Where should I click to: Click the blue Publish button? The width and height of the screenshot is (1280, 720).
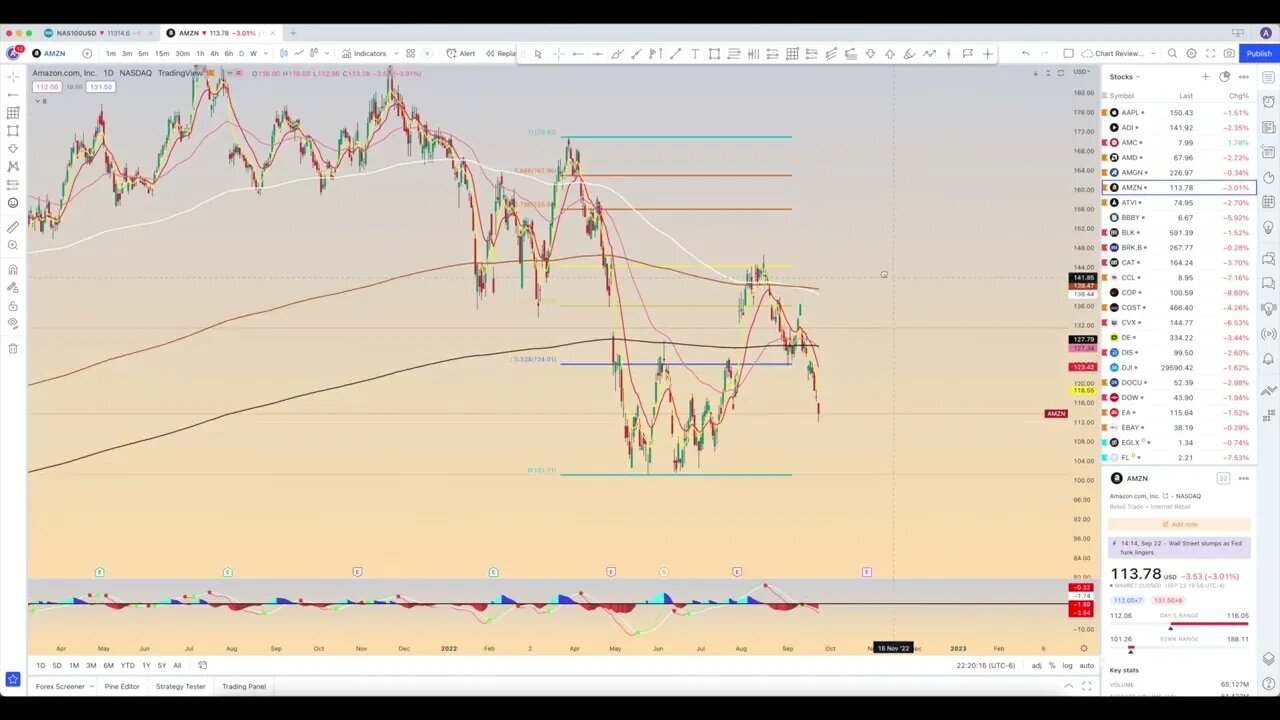point(1258,53)
